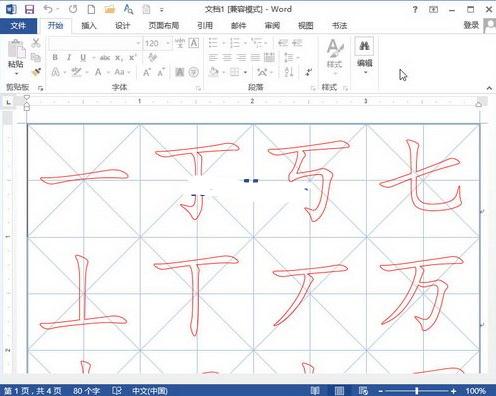The height and width of the screenshot is (396, 496).
Task: Expand the 编辑 (Editing) dropdown arrow
Action: [x=365, y=72]
